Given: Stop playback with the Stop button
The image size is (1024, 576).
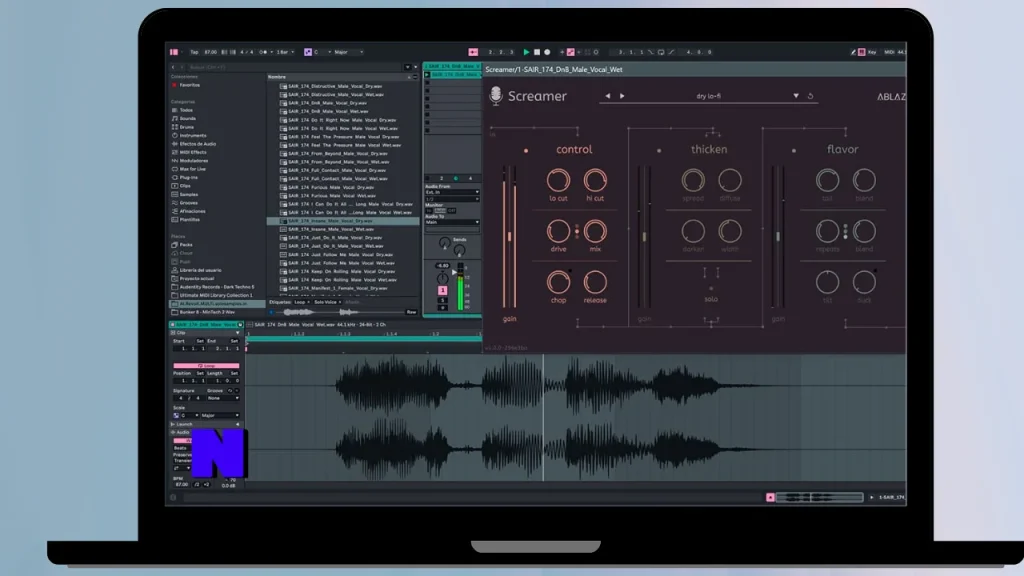Looking at the screenshot, I should (x=537, y=52).
